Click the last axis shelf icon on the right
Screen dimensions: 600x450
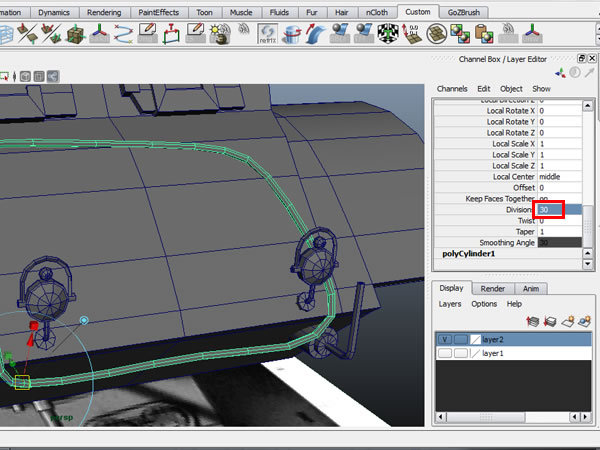click(532, 34)
